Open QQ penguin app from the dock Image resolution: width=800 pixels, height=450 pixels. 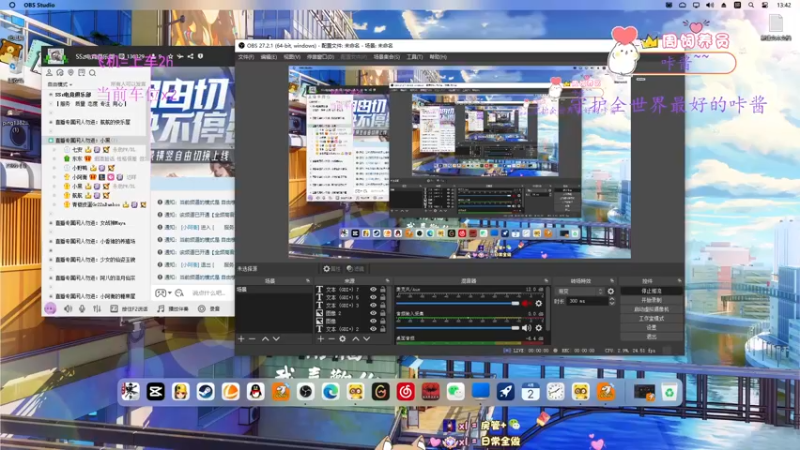click(x=256, y=392)
